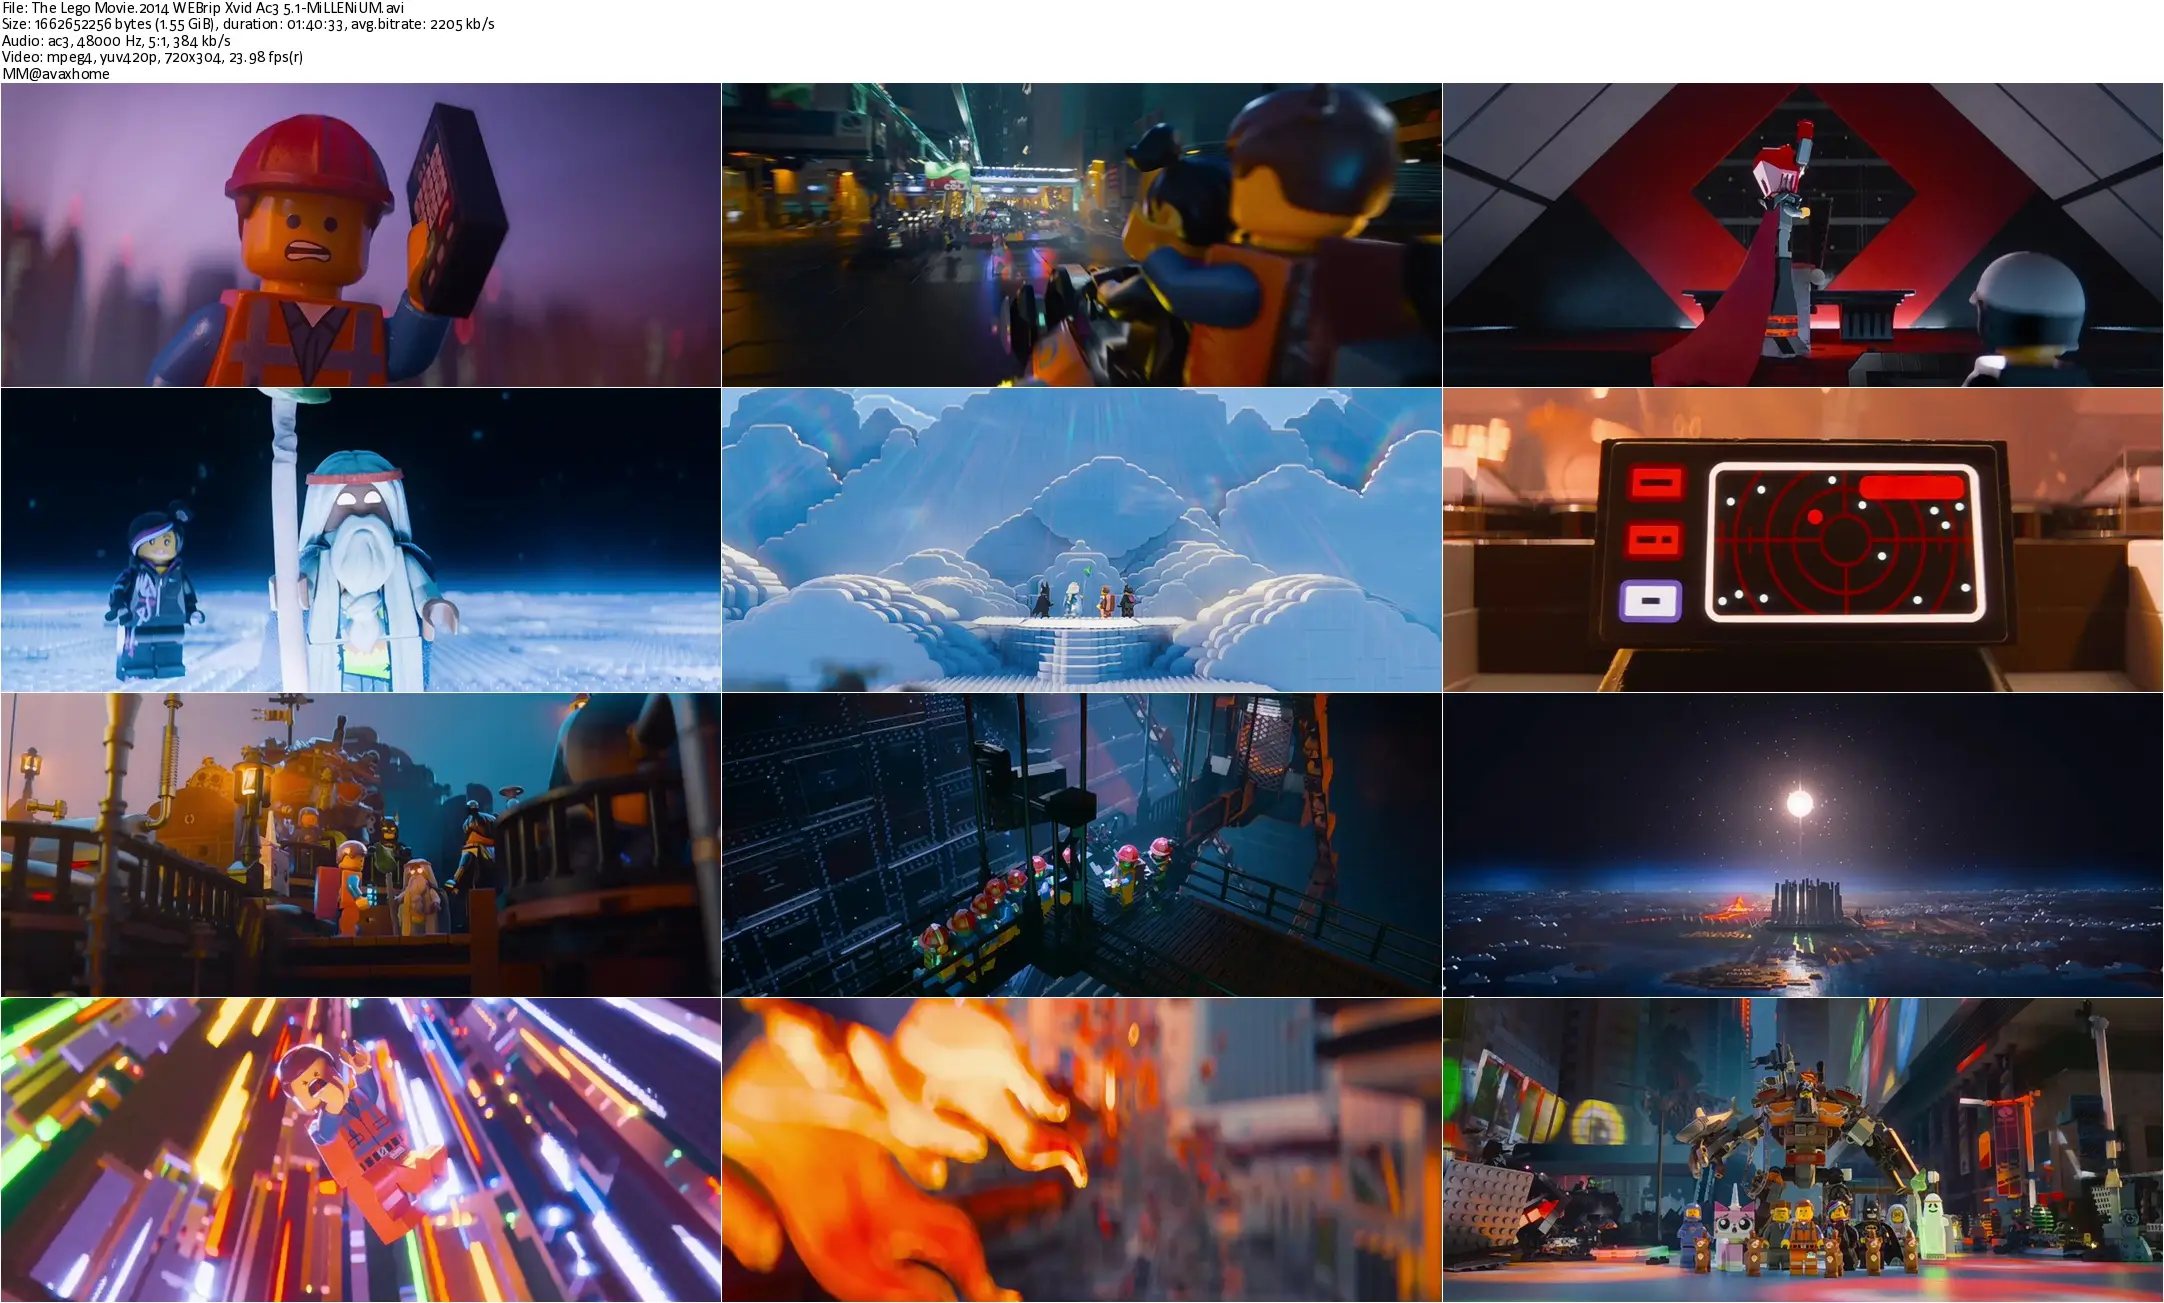Click the thumbnail of Emmet holding black brick

click(x=360, y=235)
